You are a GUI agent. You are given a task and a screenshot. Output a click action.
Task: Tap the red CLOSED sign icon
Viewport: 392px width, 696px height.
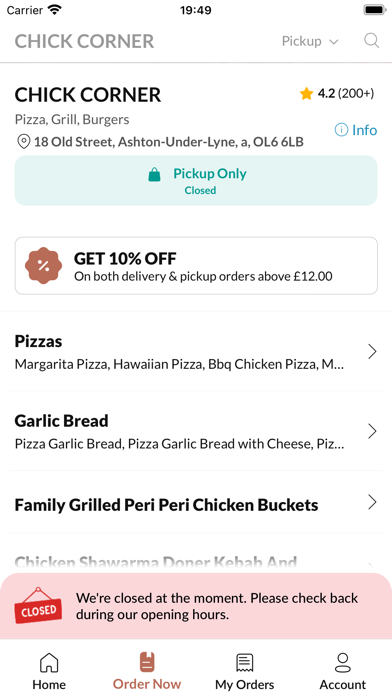38,605
